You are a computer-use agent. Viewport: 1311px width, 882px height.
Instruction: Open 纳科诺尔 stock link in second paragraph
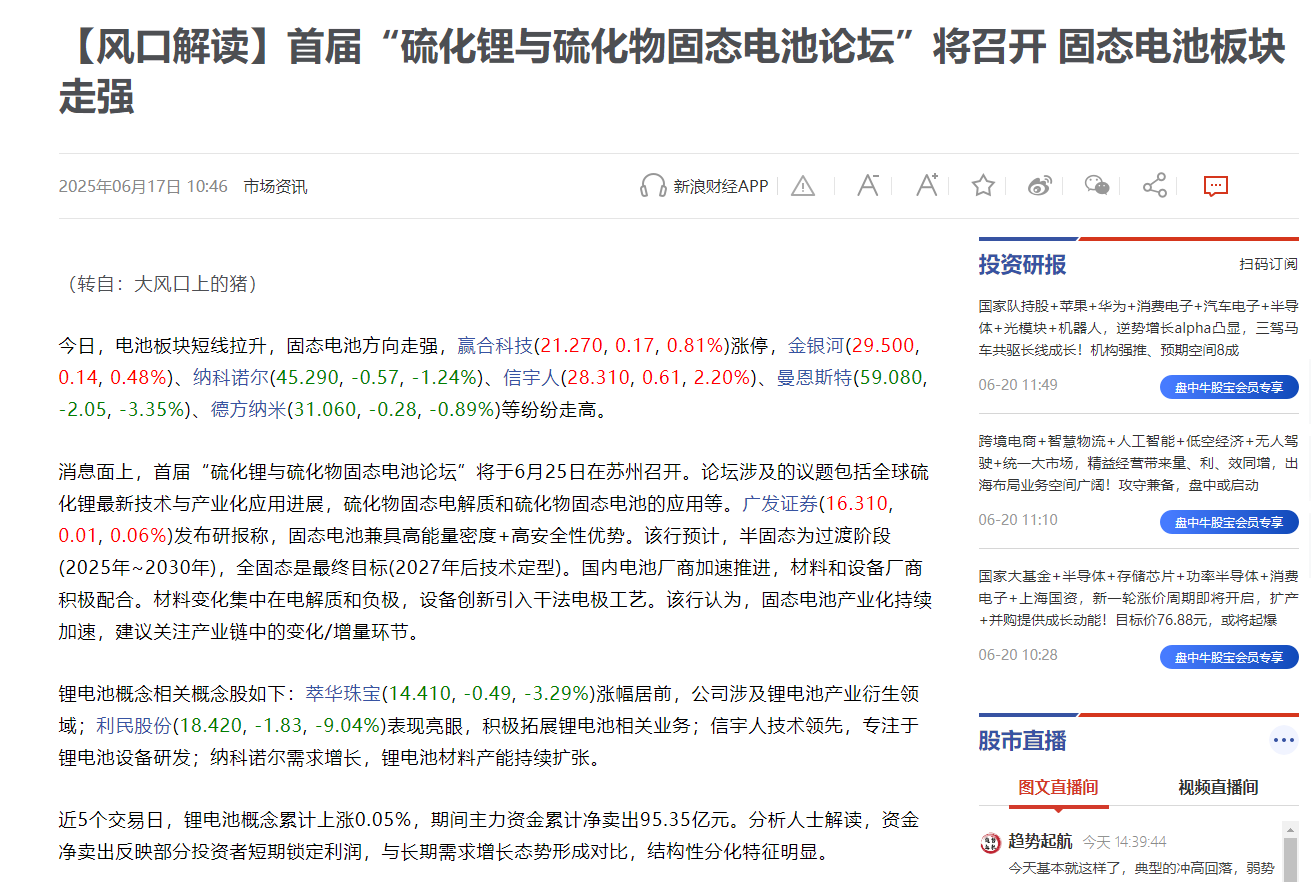click(x=231, y=377)
